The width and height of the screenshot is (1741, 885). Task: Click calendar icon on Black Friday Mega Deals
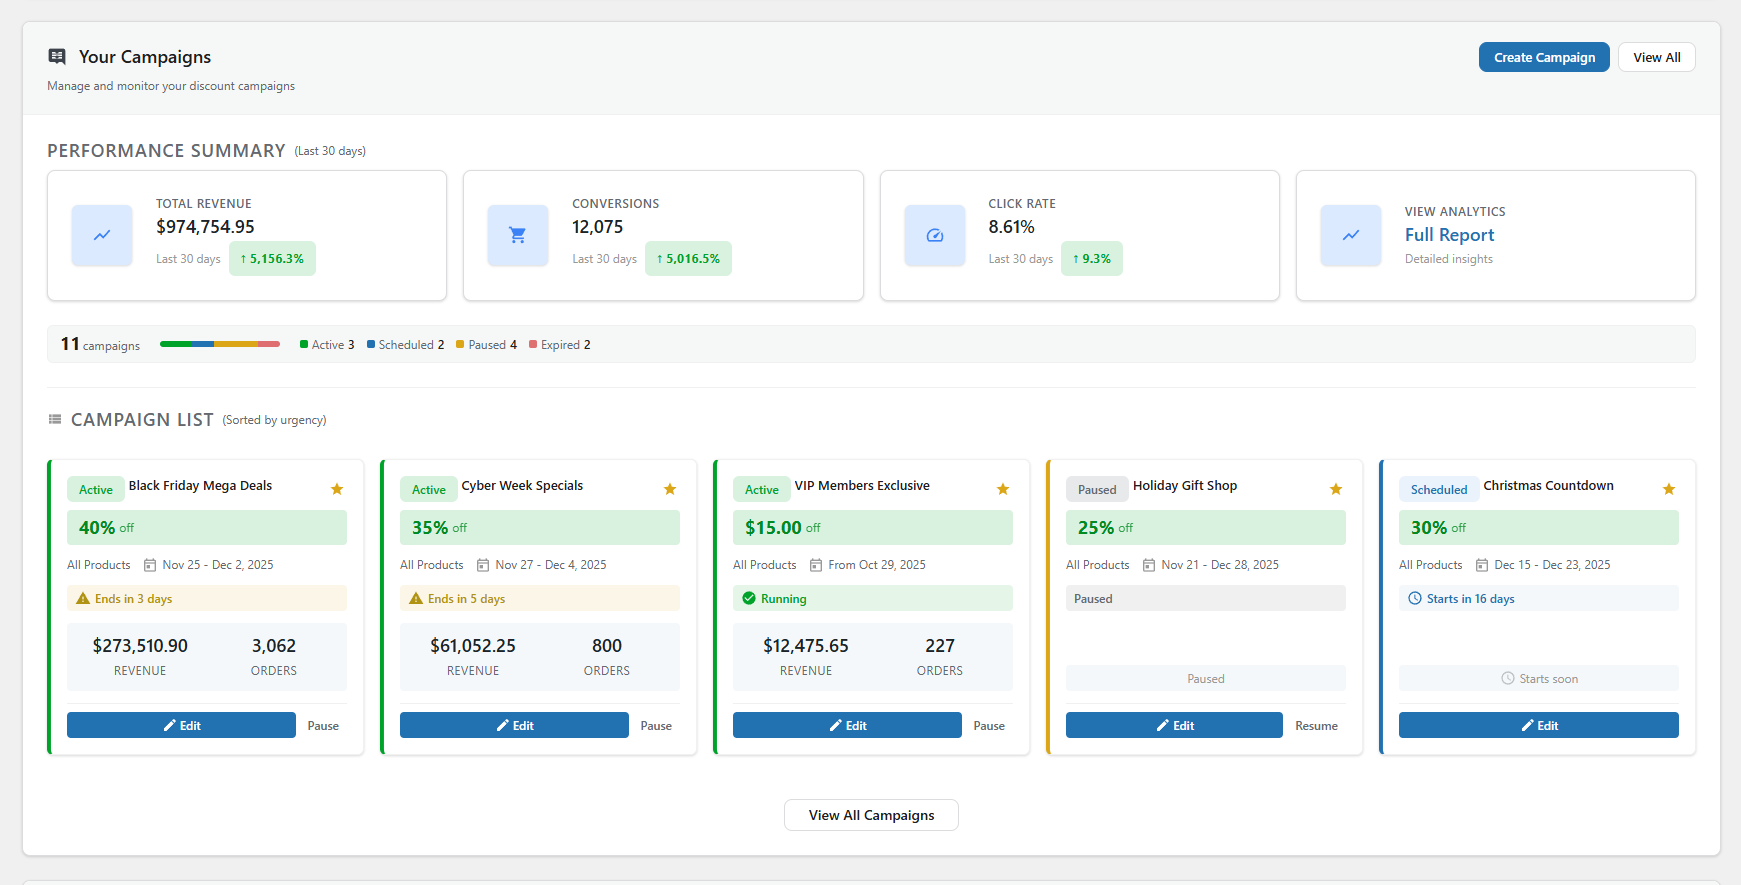pyautogui.click(x=150, y=565)
